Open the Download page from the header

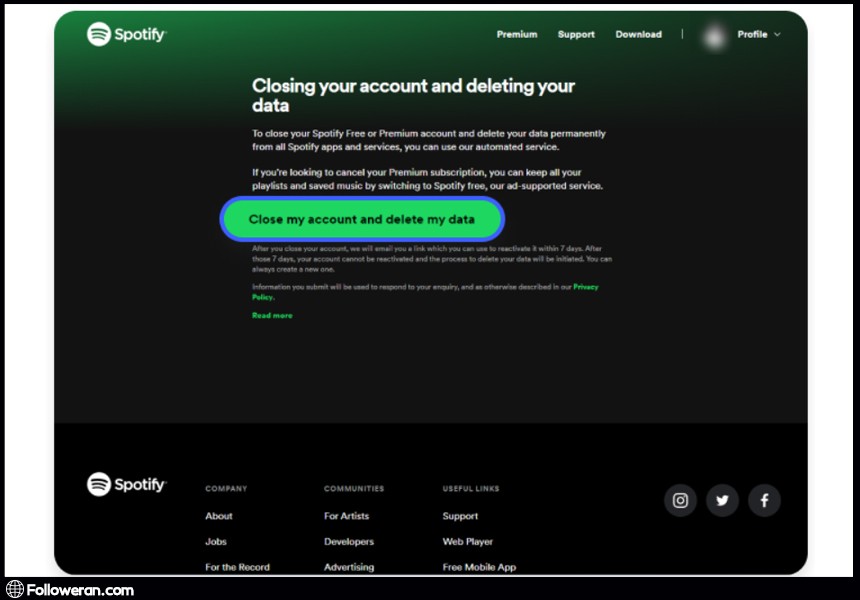pos(638,35)
